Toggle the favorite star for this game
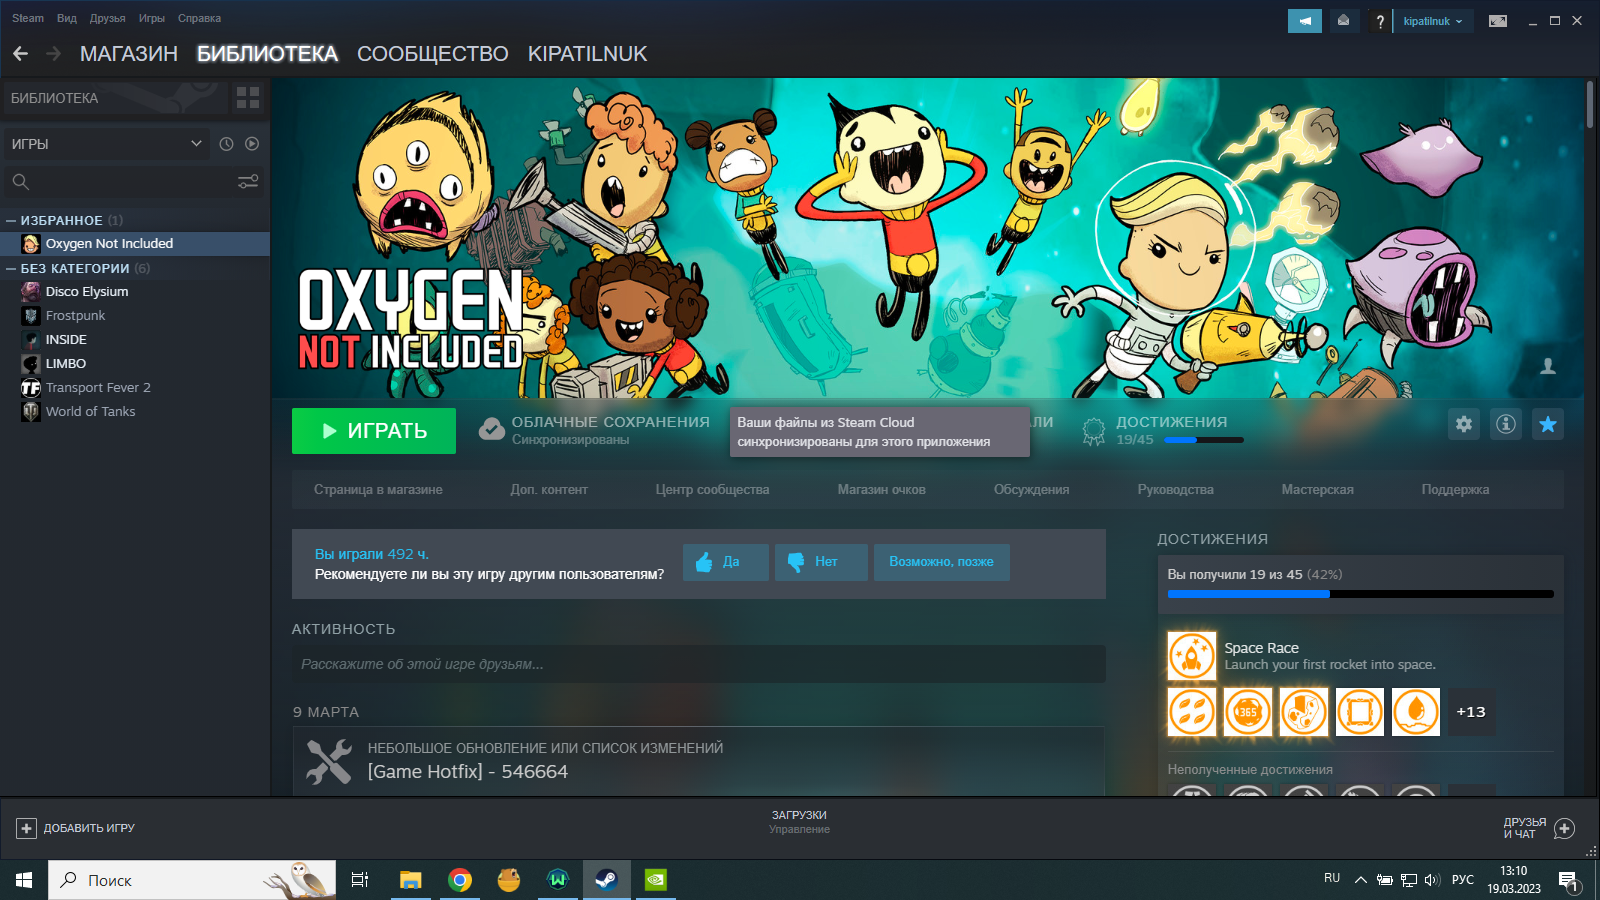The image size is (1600, 900). pos(1548,424)
